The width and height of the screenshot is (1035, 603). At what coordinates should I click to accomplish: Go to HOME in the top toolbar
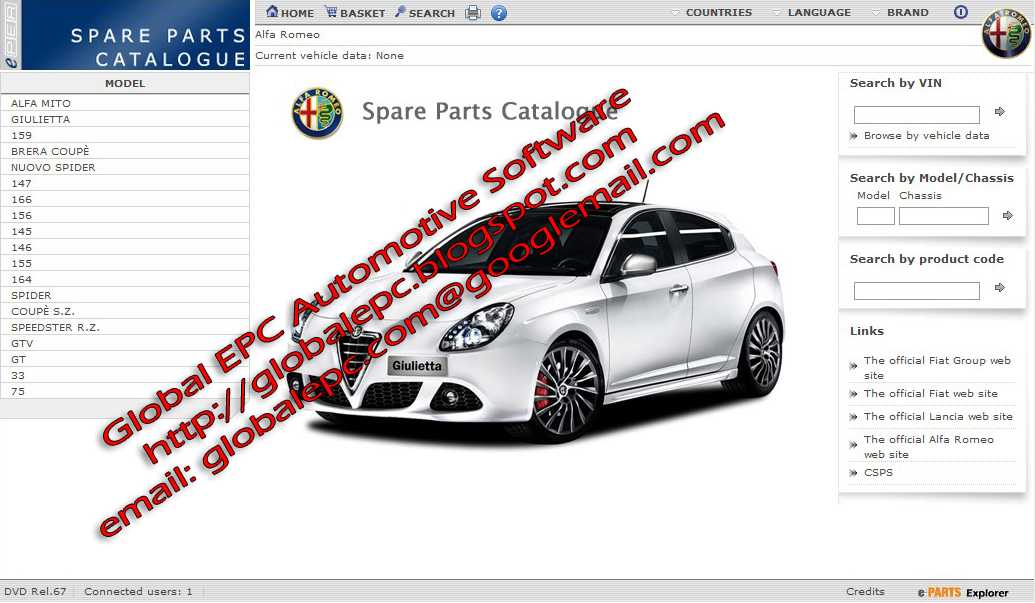pos(290,13)
